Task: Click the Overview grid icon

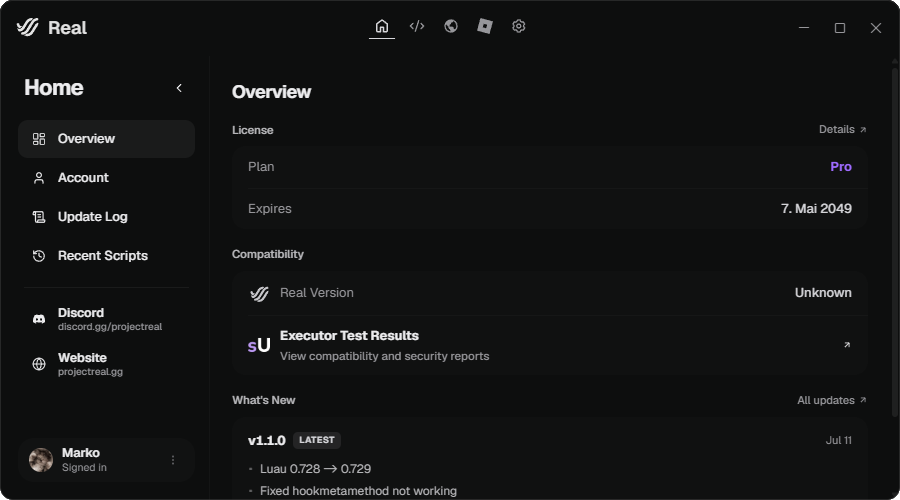Action: pyautogui.click(x=38, y=139)
